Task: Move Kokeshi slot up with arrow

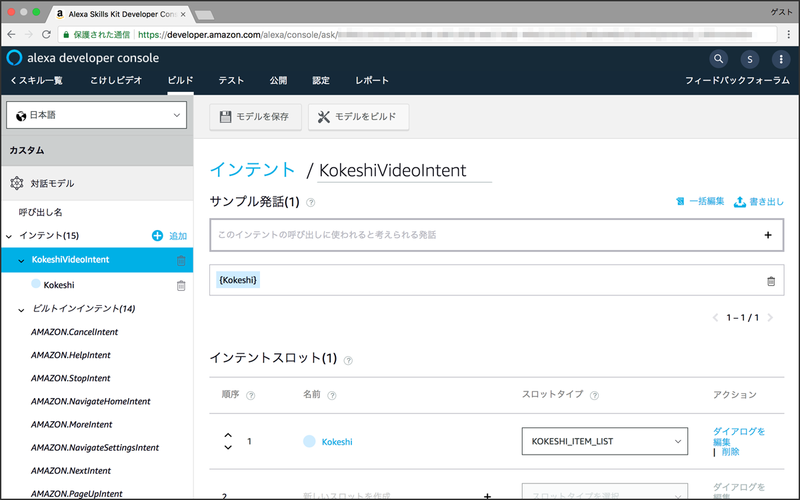Action: point(228,435)
